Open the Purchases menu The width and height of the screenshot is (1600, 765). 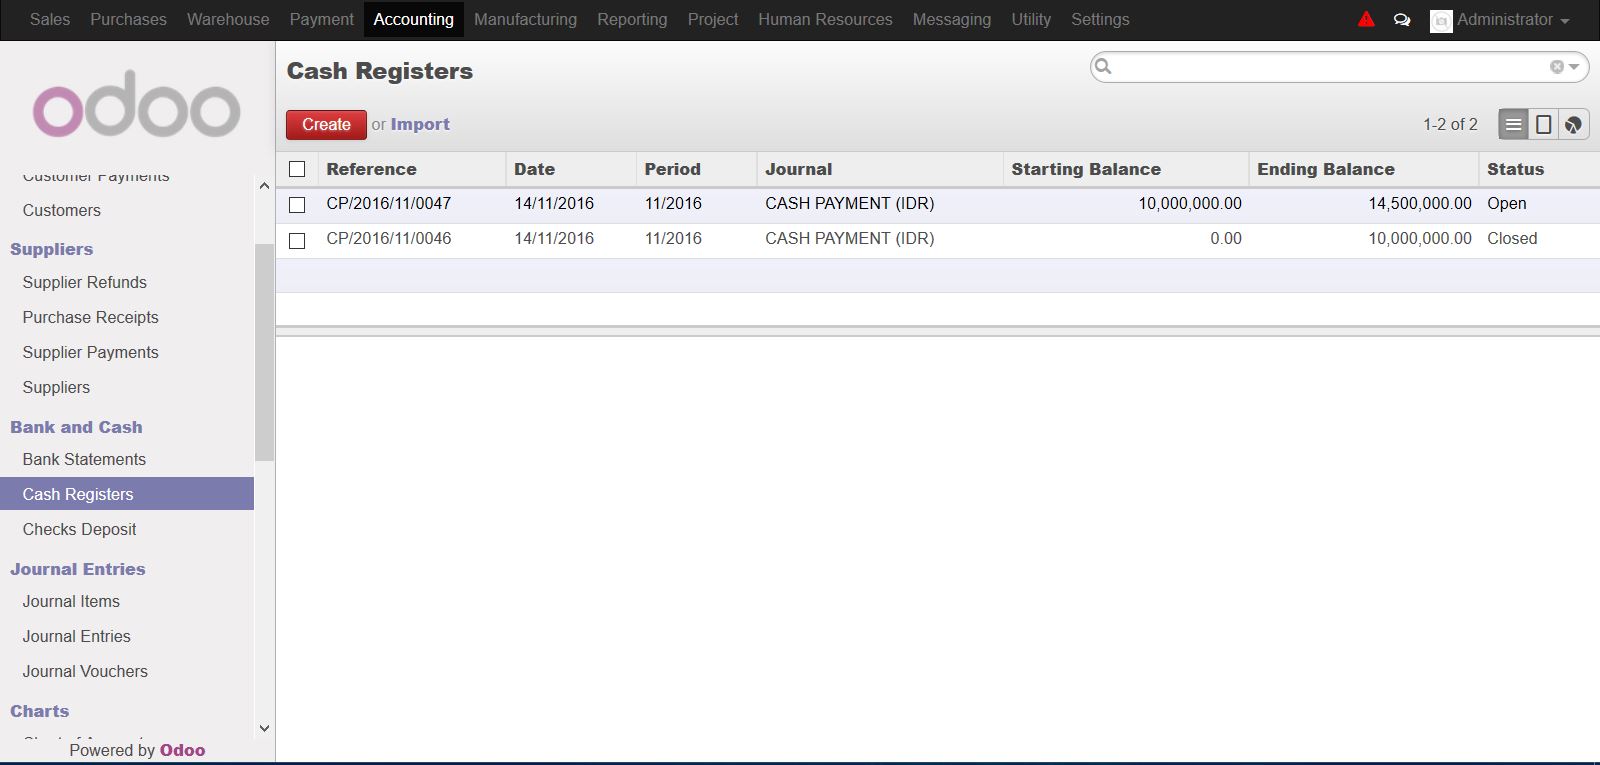[128, 19]
